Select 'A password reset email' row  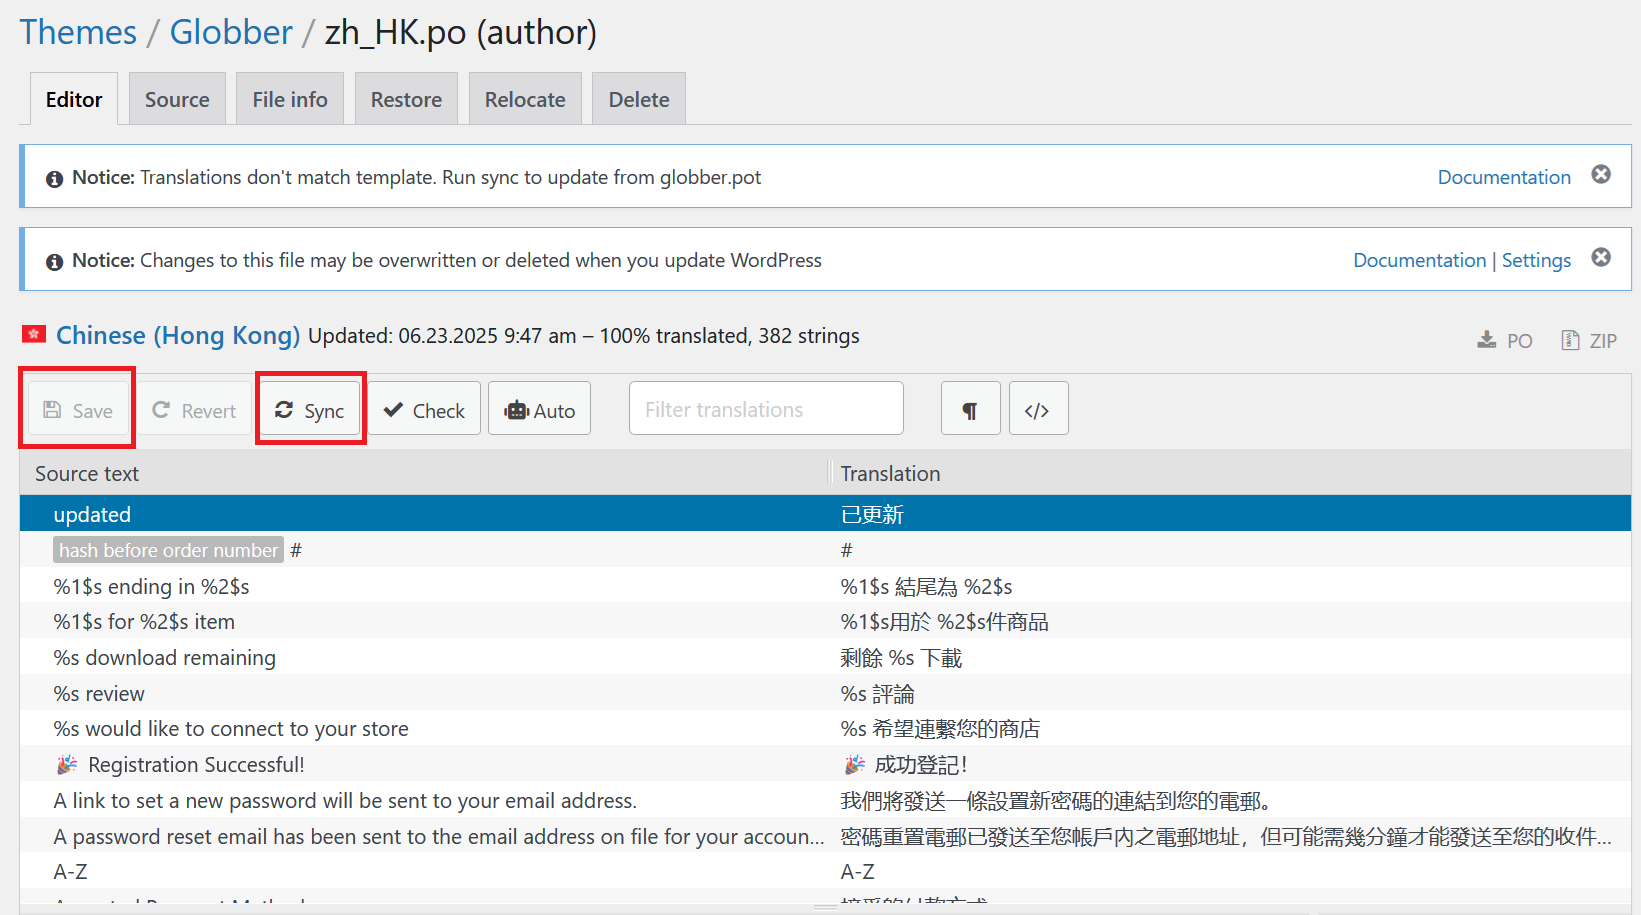point(825,836)
